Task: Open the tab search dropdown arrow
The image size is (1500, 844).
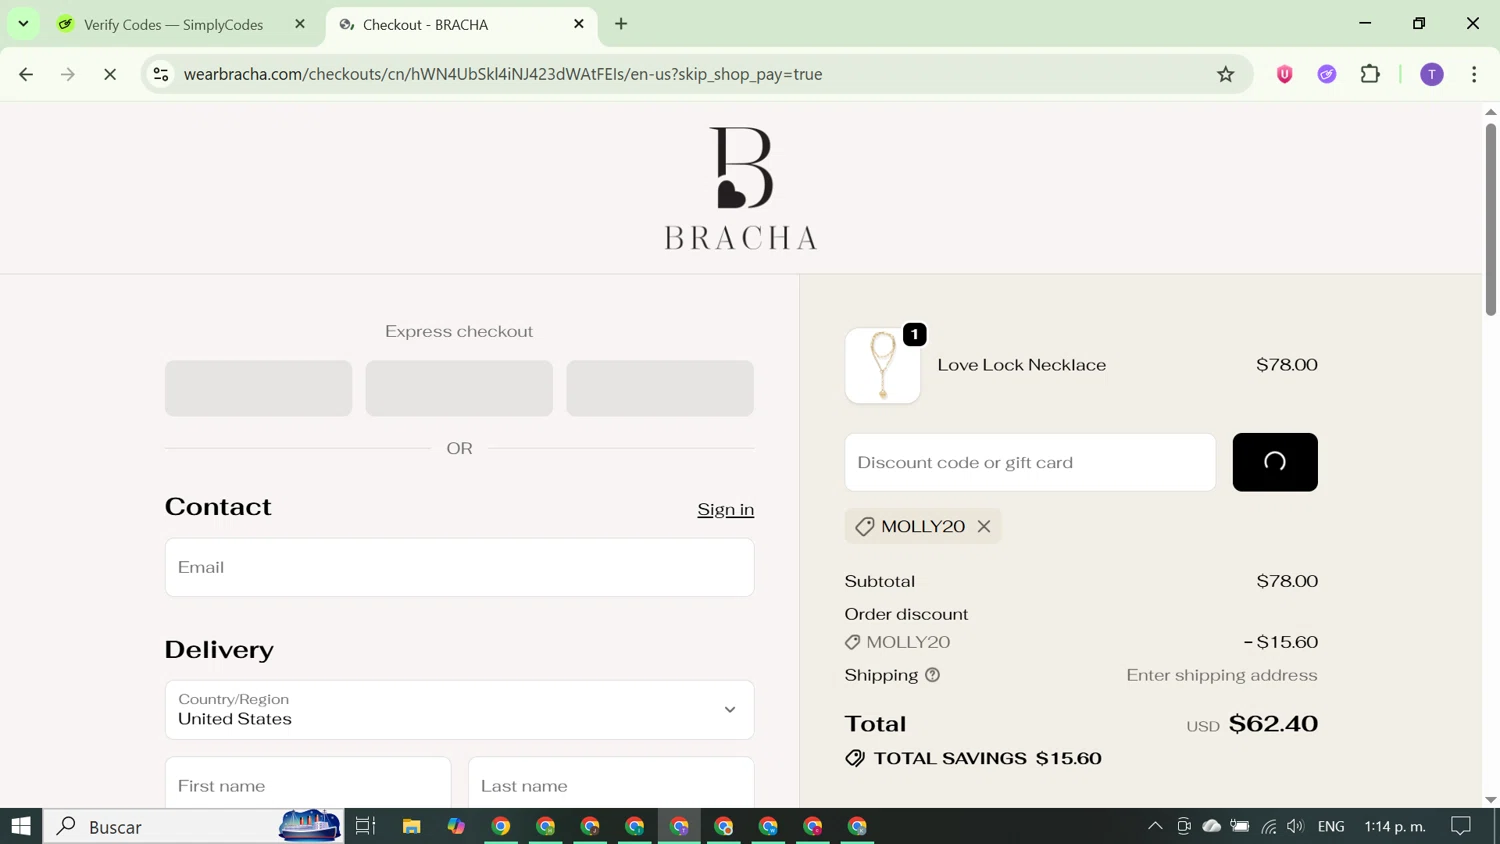Action: 23,24
